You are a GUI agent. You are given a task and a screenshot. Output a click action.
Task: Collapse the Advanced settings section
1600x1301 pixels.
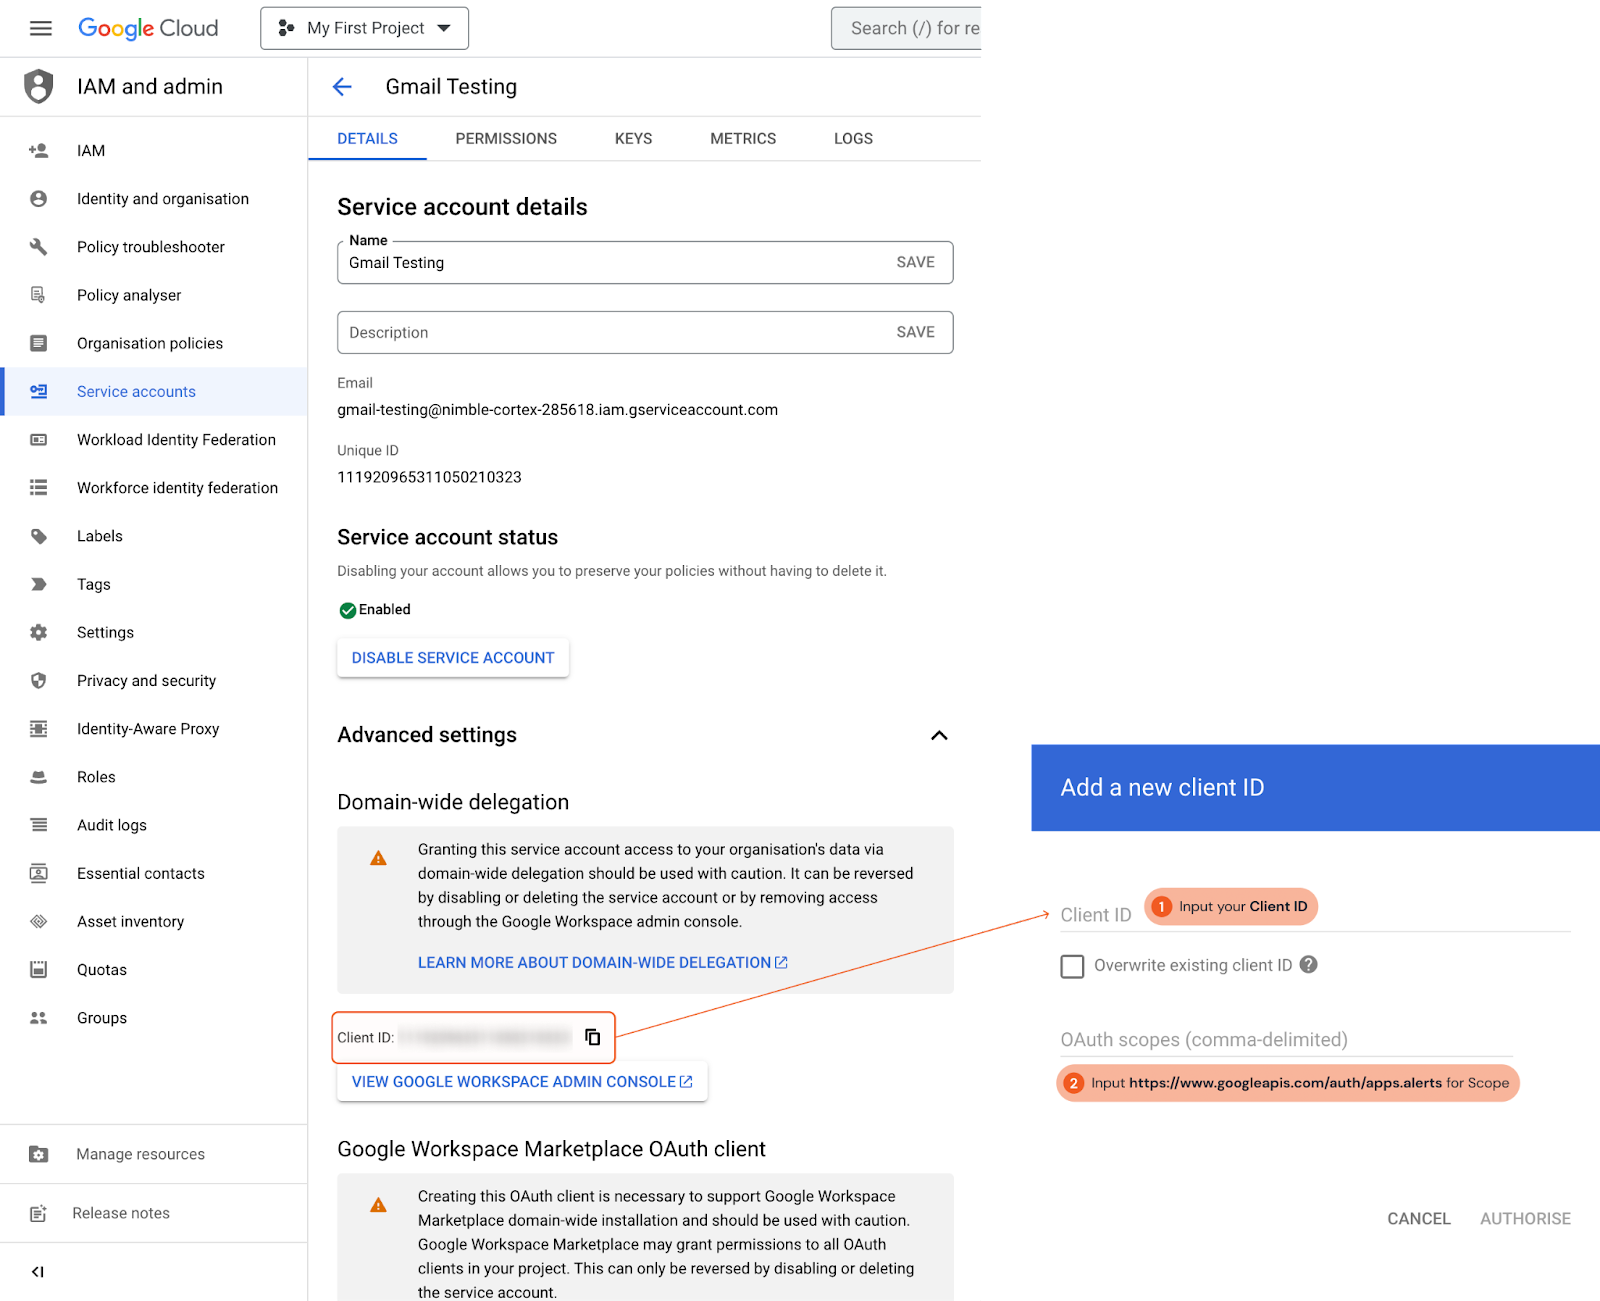(939, 735)
